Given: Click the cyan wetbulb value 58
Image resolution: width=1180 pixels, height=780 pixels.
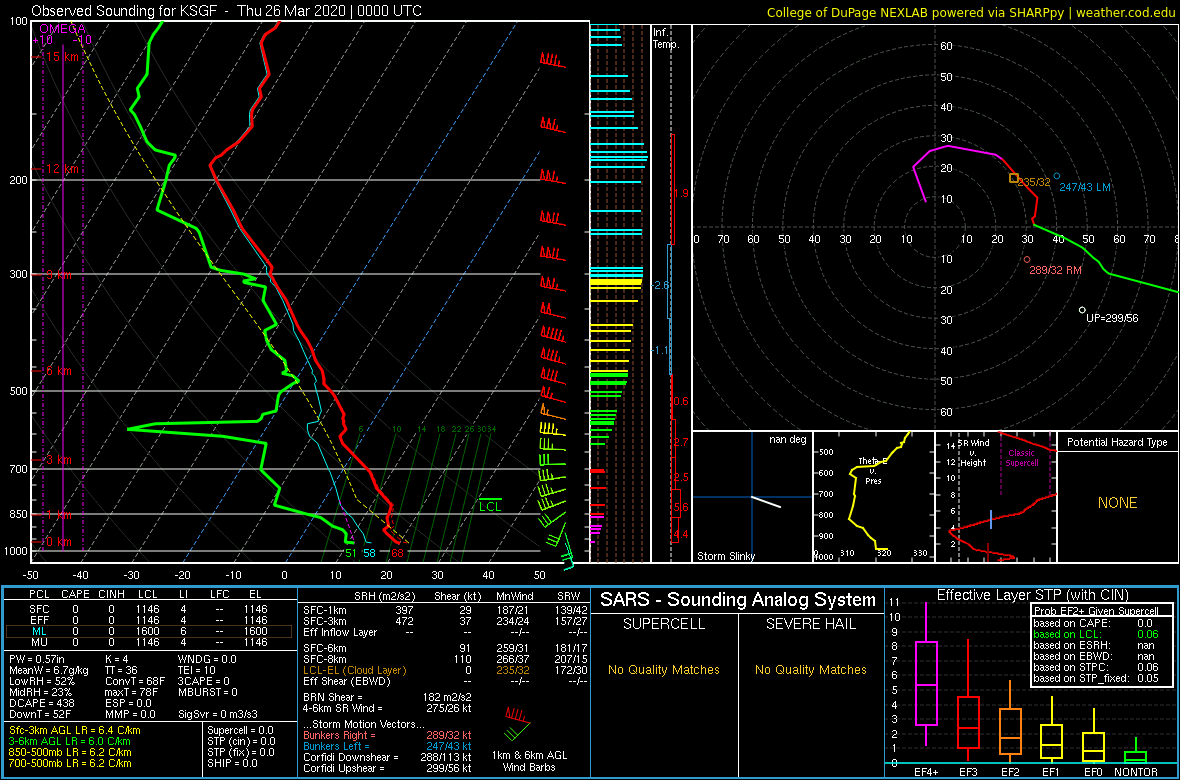Looking at the screenshot, I should pos(370,553).
